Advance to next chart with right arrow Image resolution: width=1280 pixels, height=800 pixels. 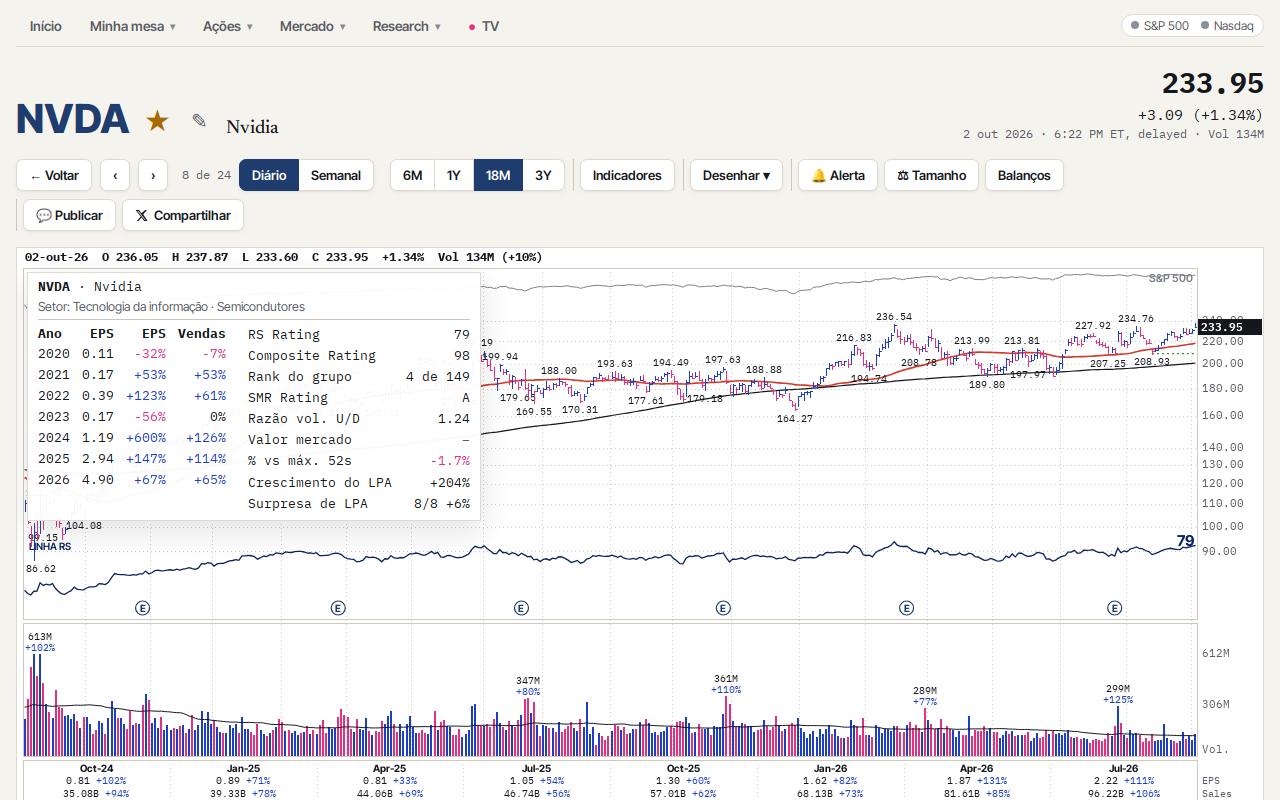pos(152,175)
